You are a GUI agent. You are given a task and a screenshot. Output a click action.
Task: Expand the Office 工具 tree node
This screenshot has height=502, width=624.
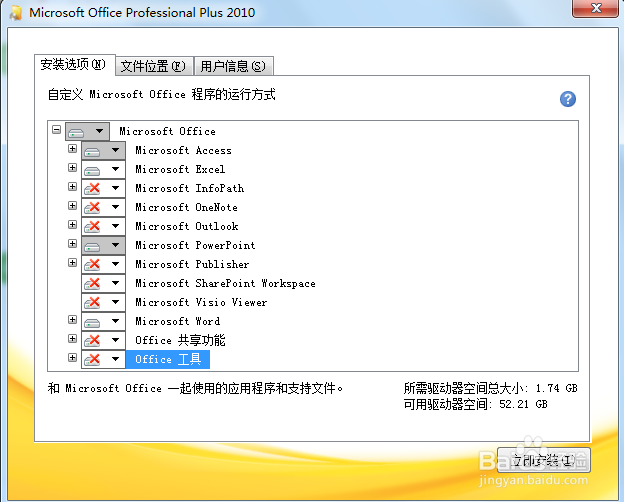(x=72, y=357)
